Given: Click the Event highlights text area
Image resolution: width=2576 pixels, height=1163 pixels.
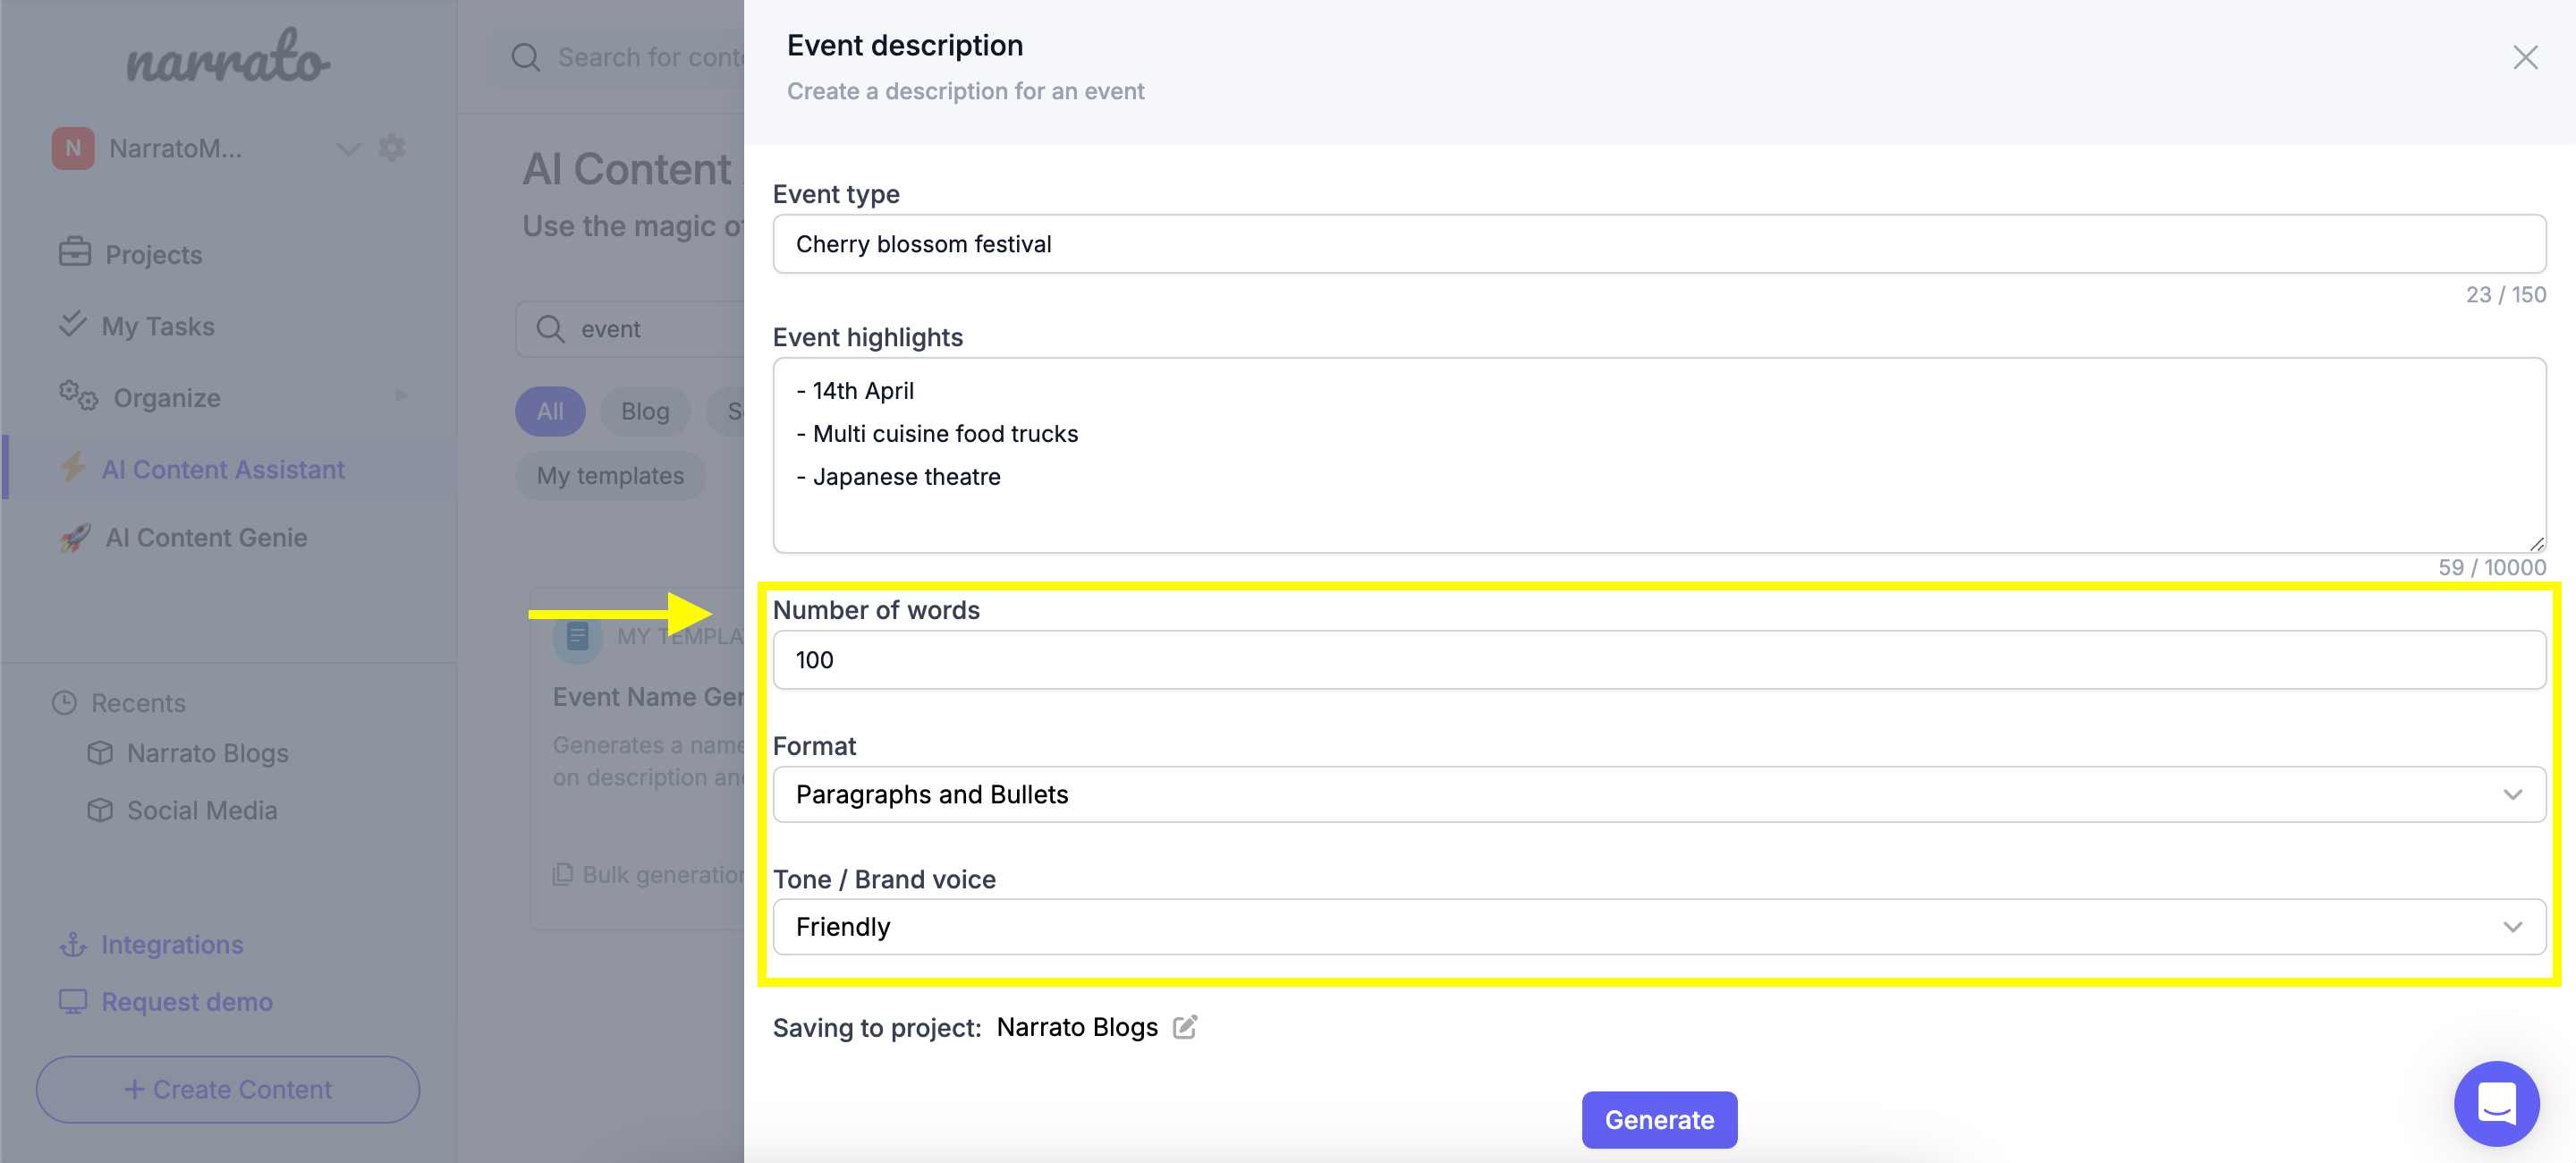Looking at the screenshot, I should click(1659, 455).
